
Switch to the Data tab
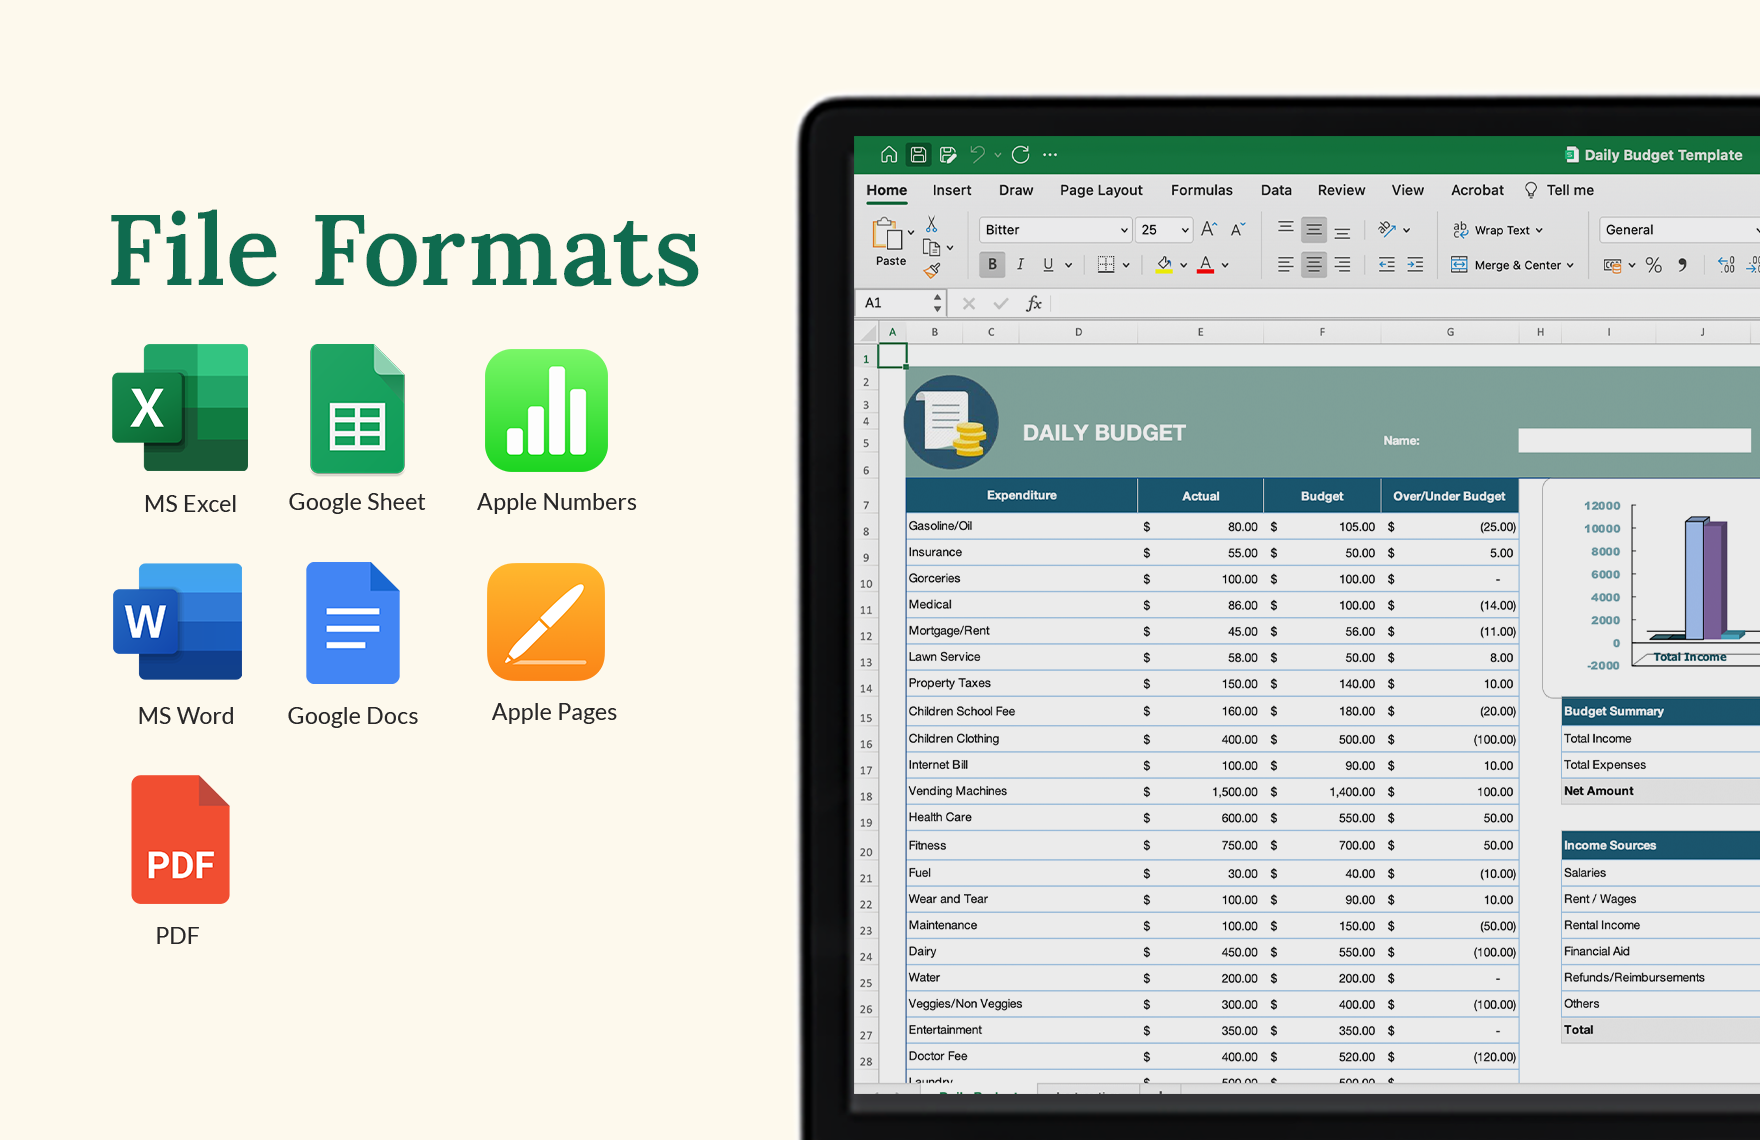point(1276,190)
